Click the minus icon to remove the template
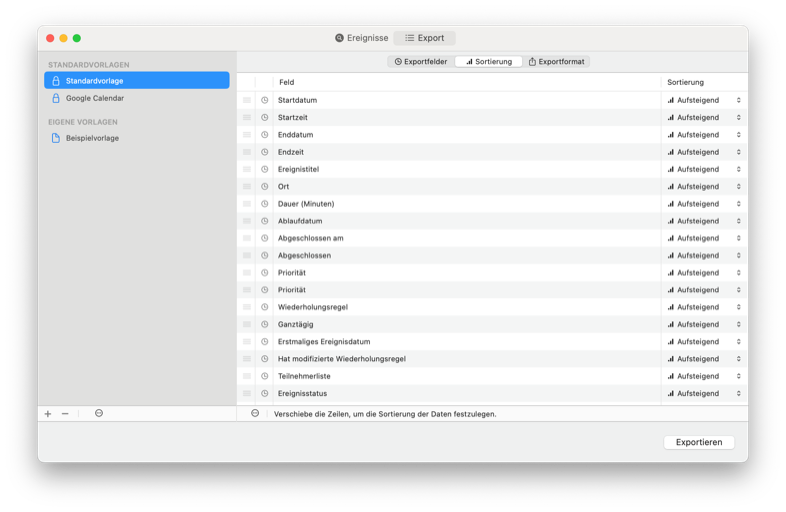Screen dimensions: 786x512 [65, 413]
